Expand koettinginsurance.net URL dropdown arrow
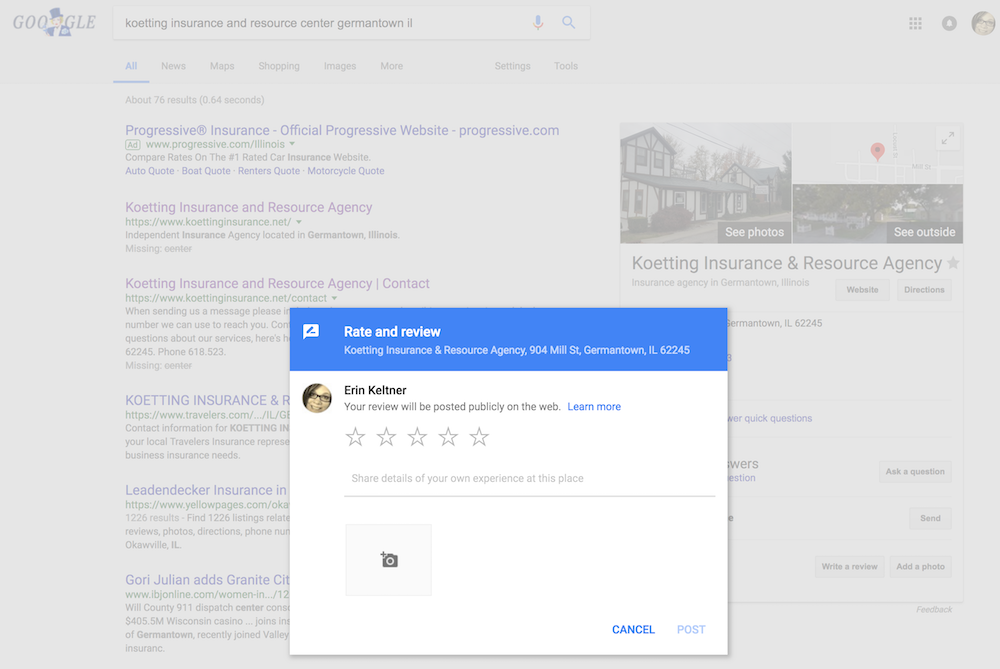Viewport: 1000px width, 669px height. 298,222
